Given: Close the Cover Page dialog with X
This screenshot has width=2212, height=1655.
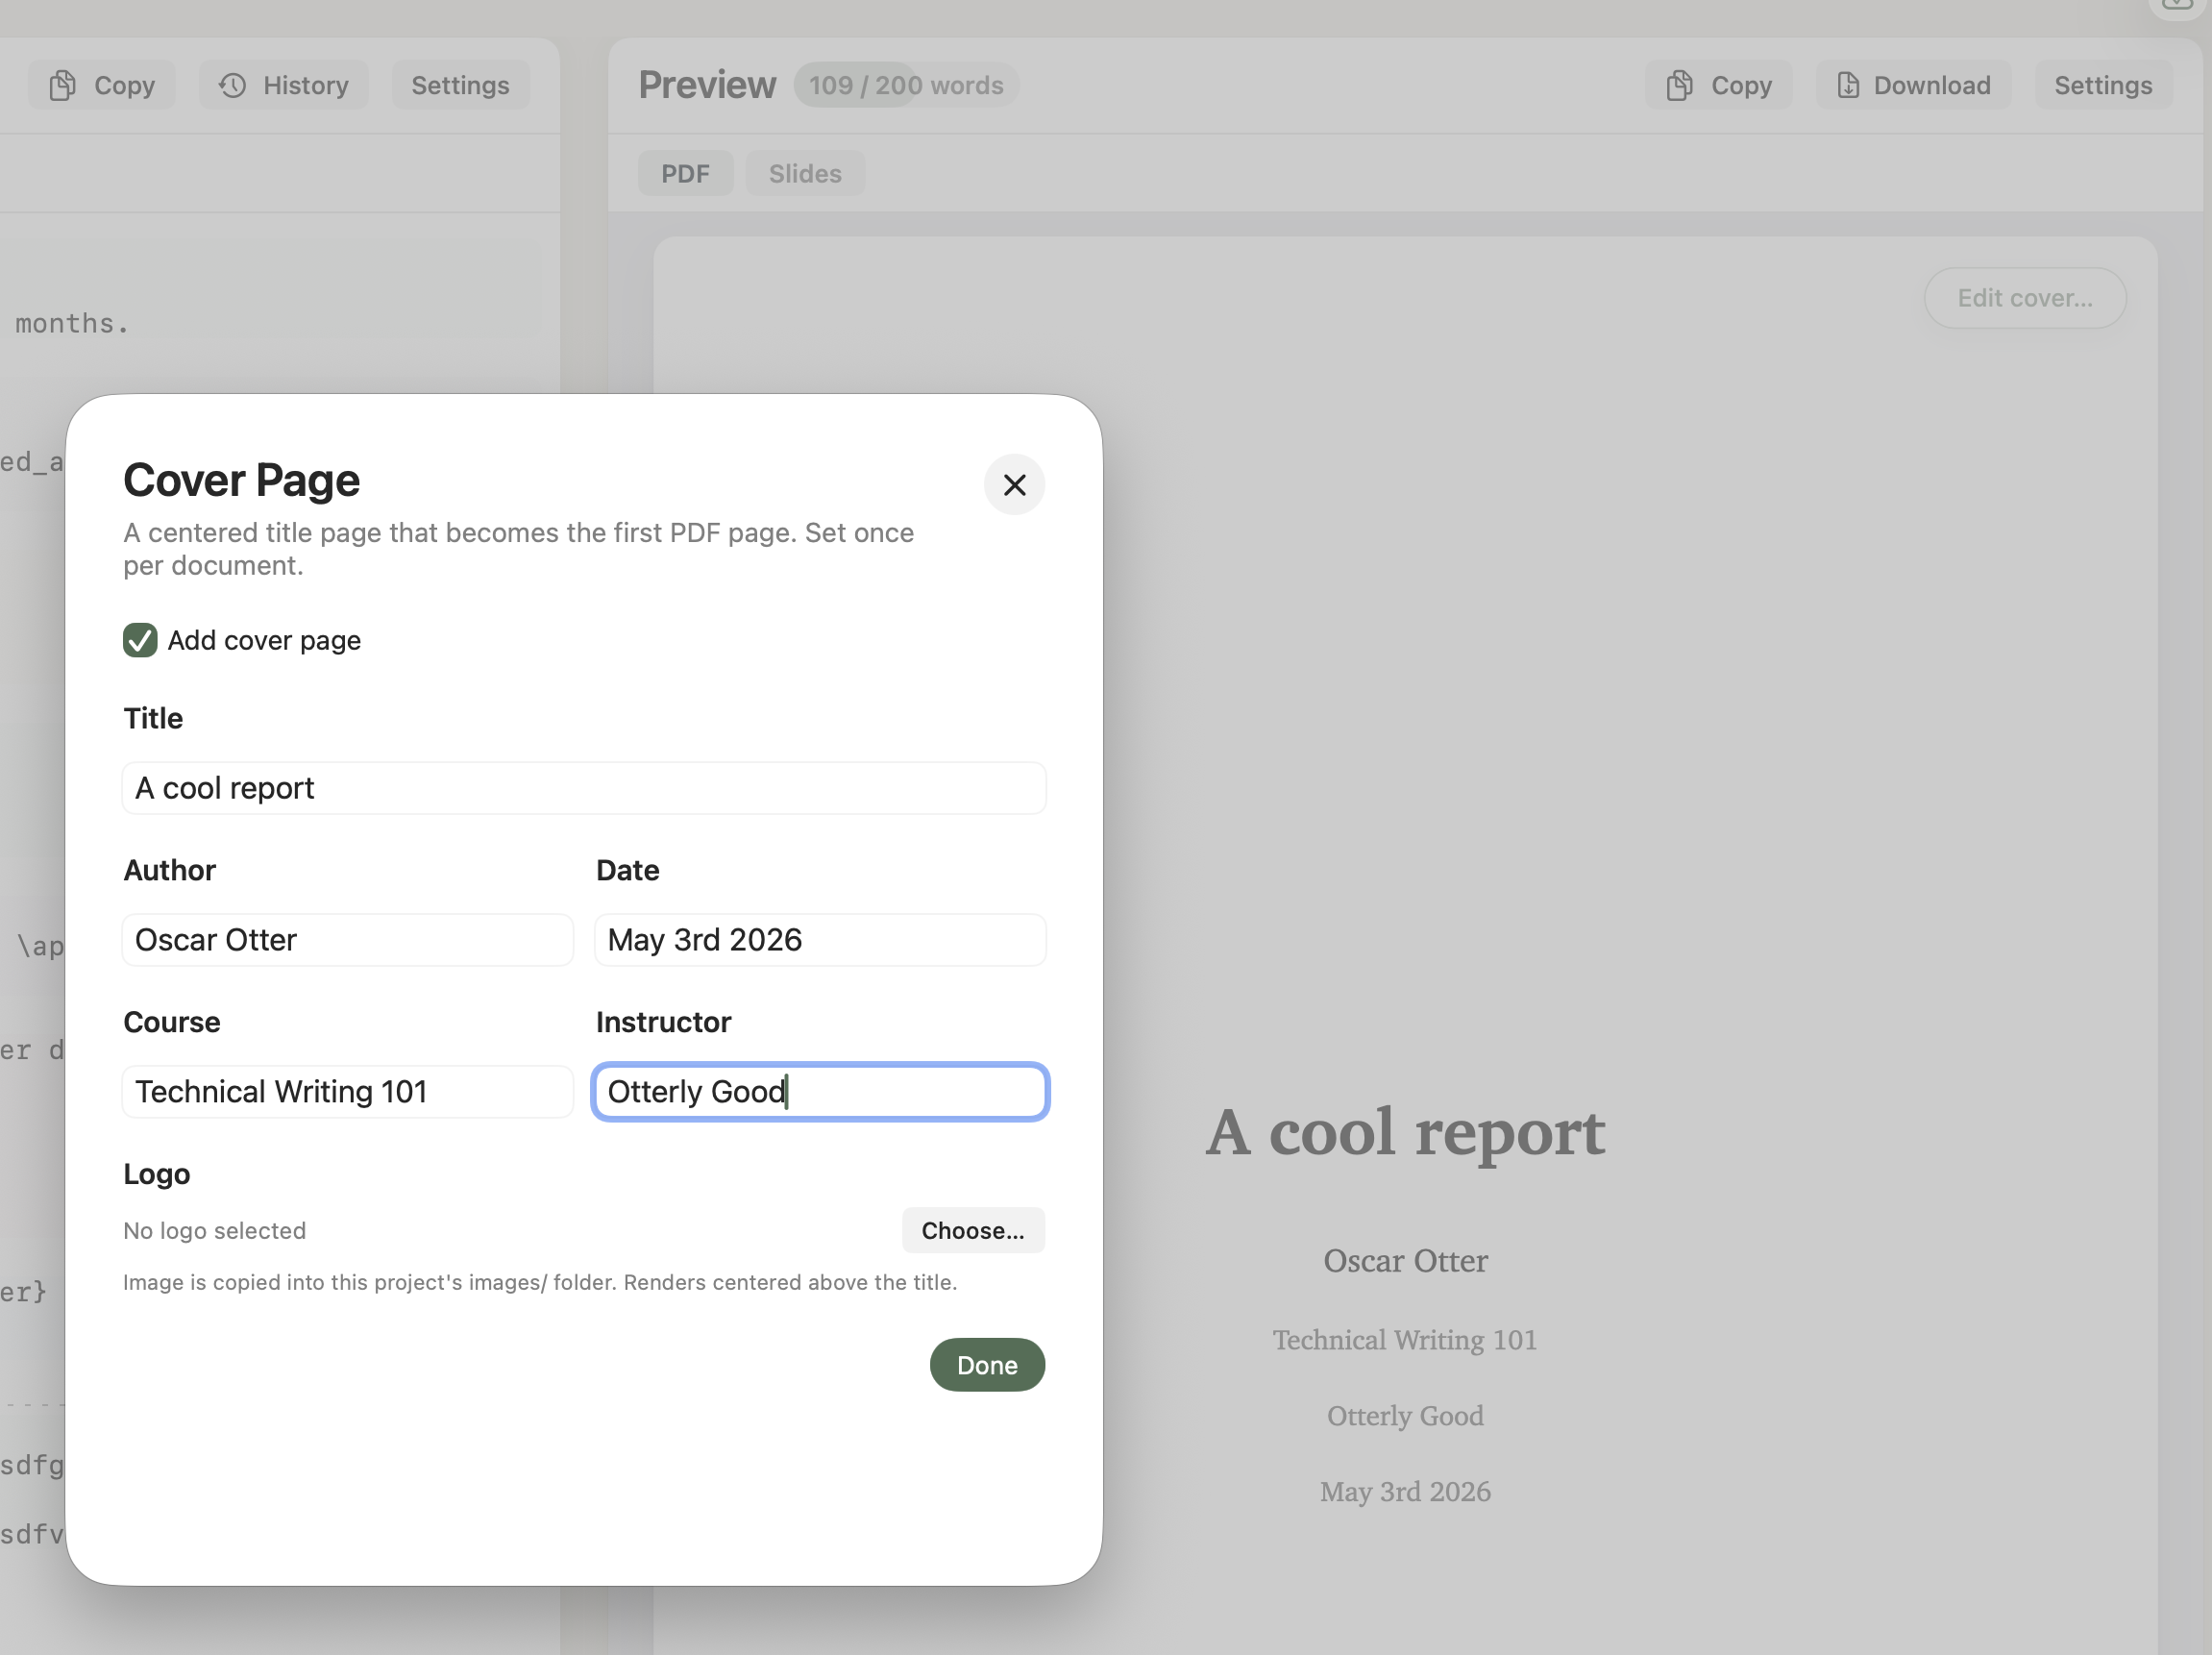Looking at the screenshot, I should point(1014,485).
